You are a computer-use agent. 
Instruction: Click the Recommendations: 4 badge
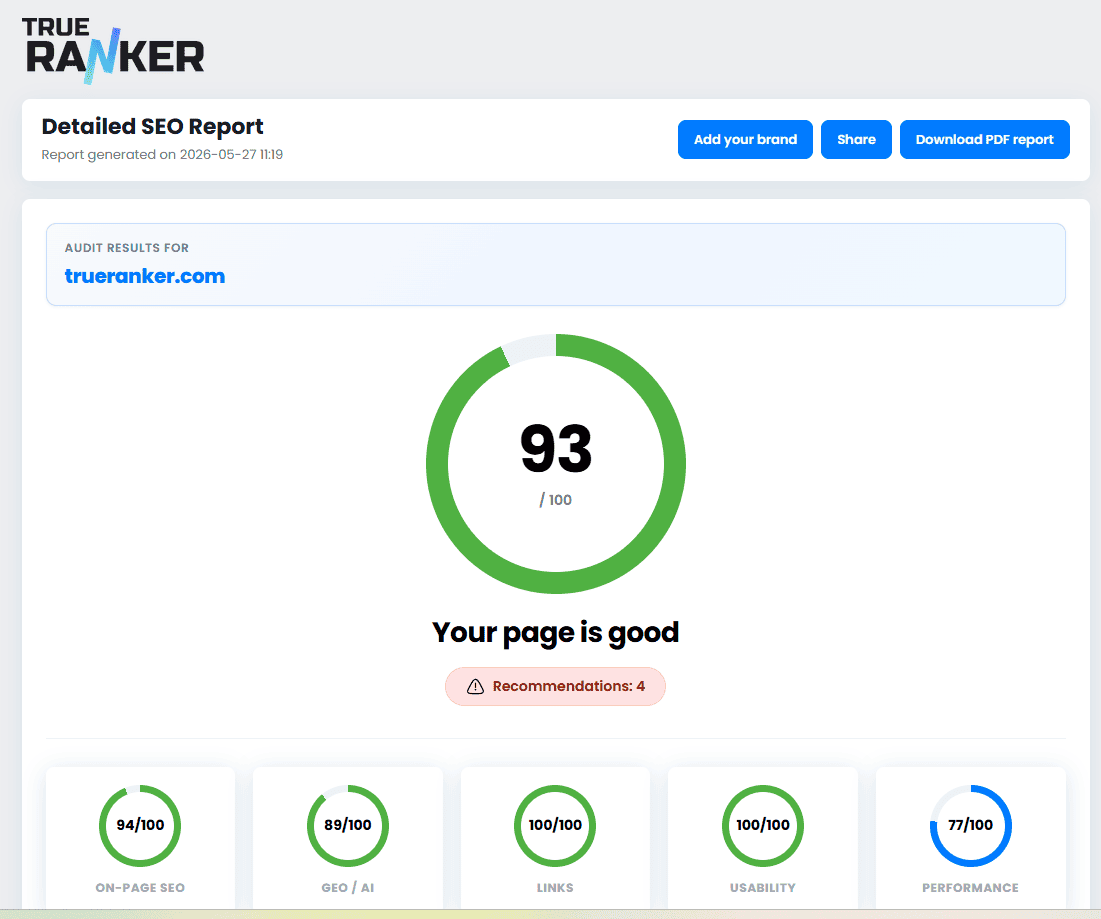click(x=555, y=686)
